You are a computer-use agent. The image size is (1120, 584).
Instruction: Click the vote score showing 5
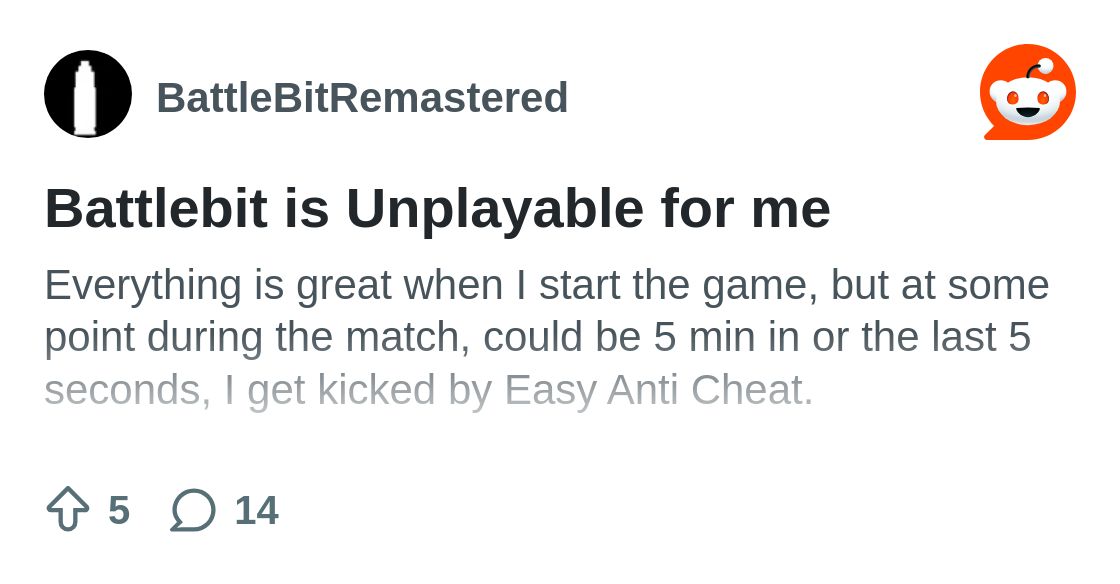[119, 509]
